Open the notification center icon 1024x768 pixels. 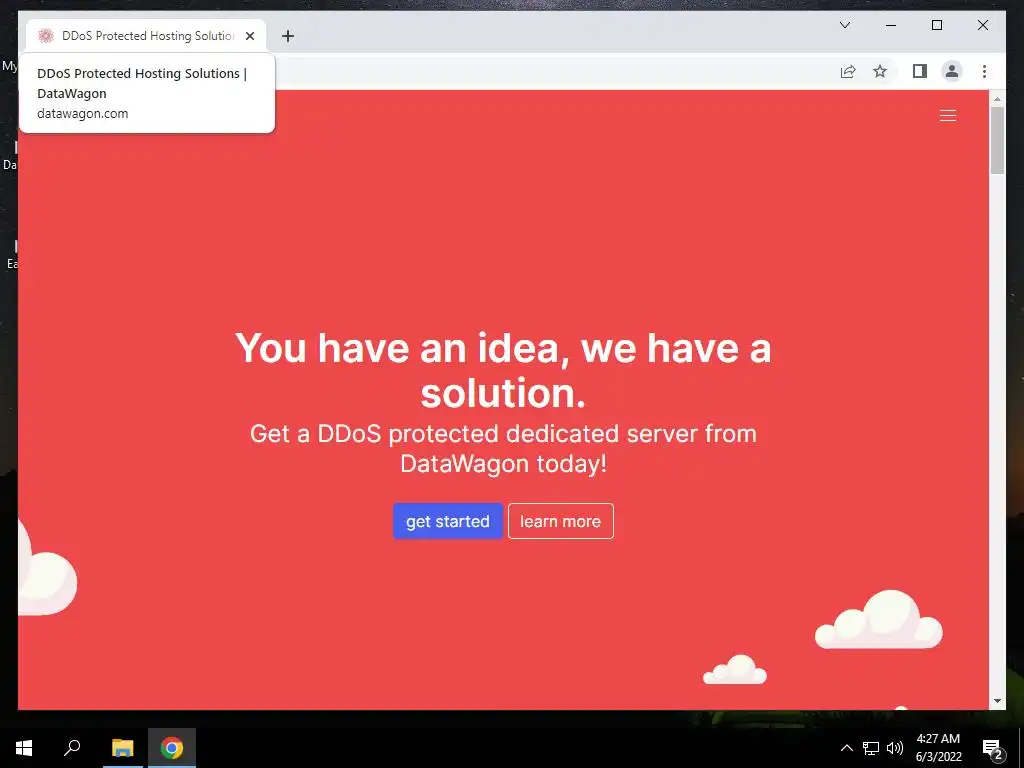[x=993, y=748]
